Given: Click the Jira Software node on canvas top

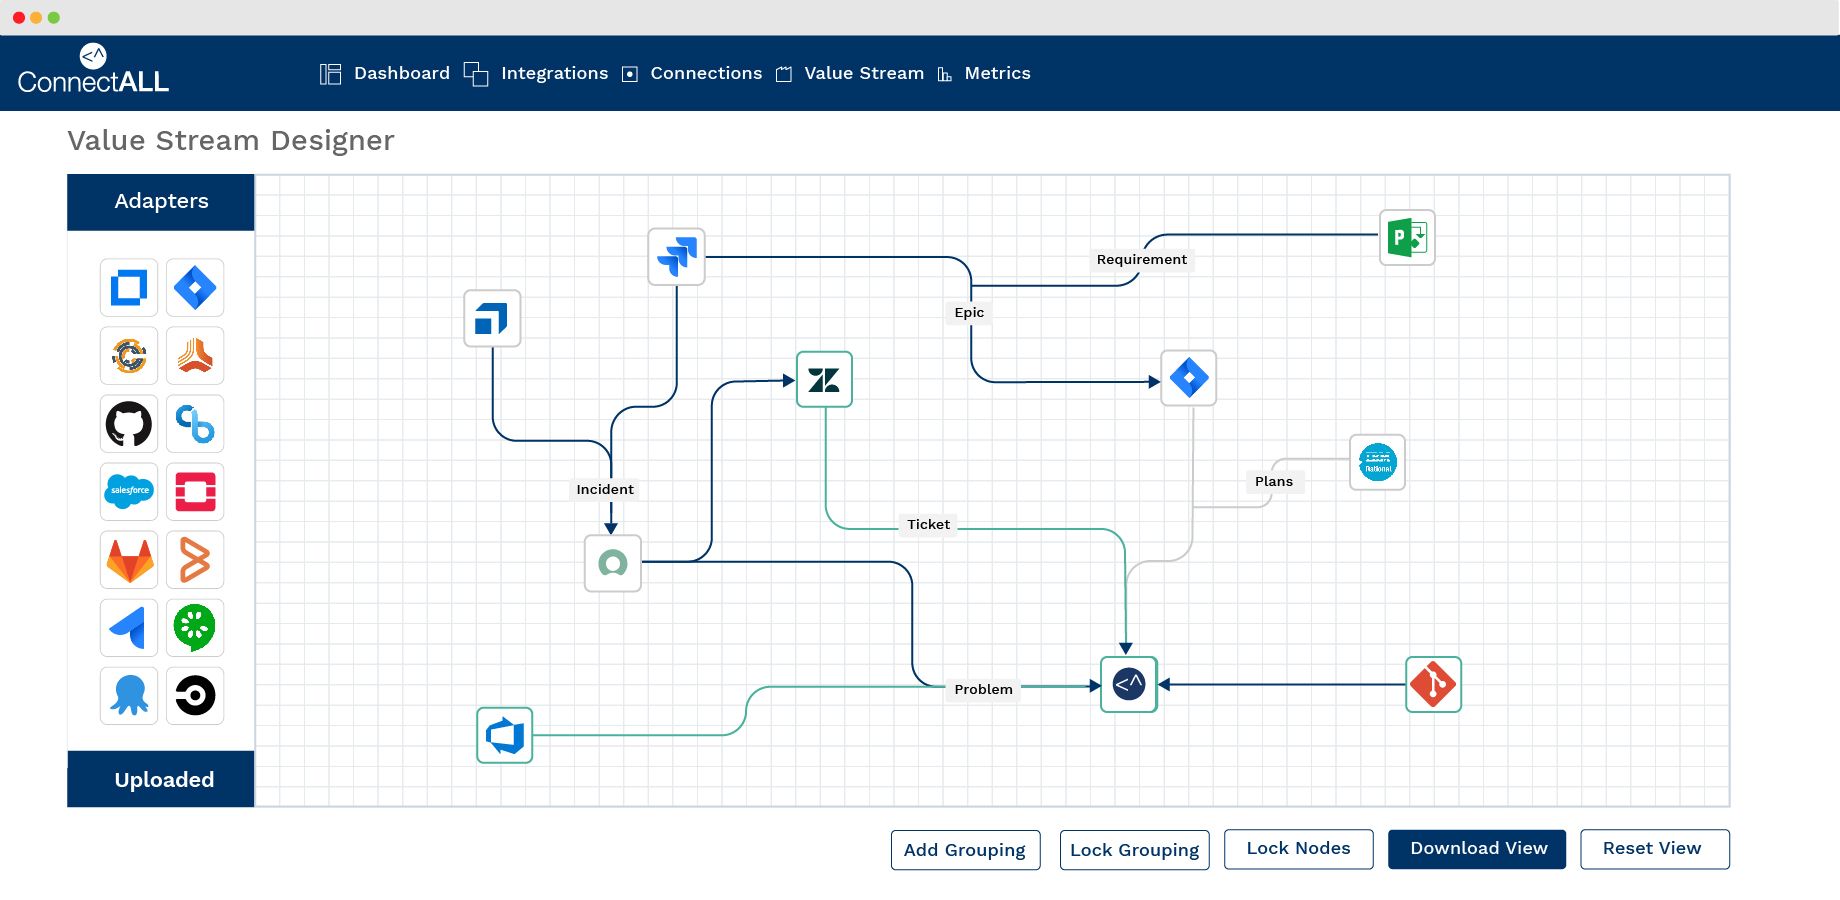Looking at the screenshot, I should (677, 257).
